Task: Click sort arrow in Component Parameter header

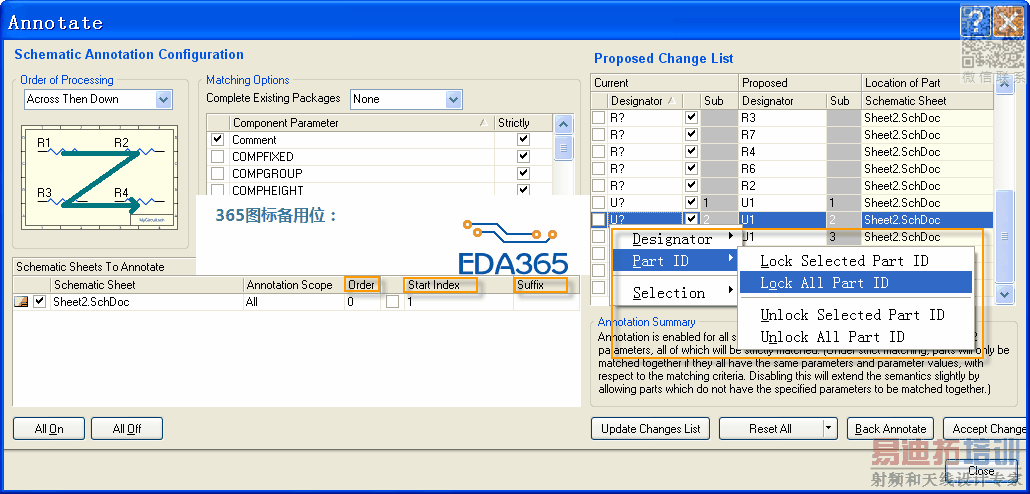Action: coord(484,123)
